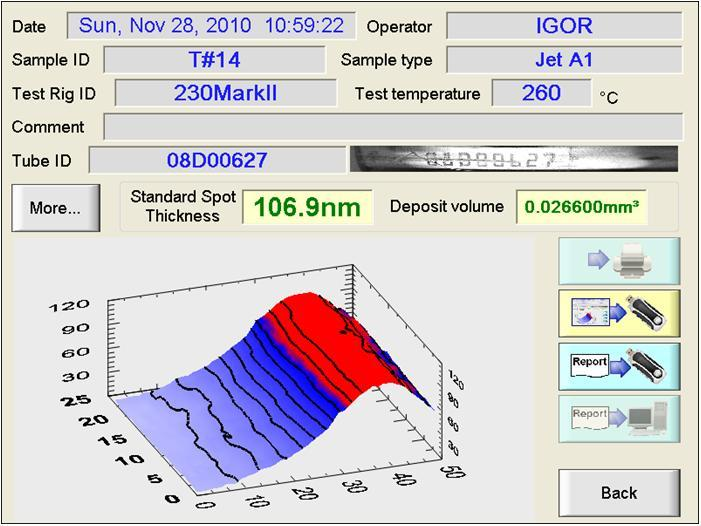Export the screen image to USB drive
Image resolution: width=701 pixels, height=526 pixels.
tap(618, 314)
